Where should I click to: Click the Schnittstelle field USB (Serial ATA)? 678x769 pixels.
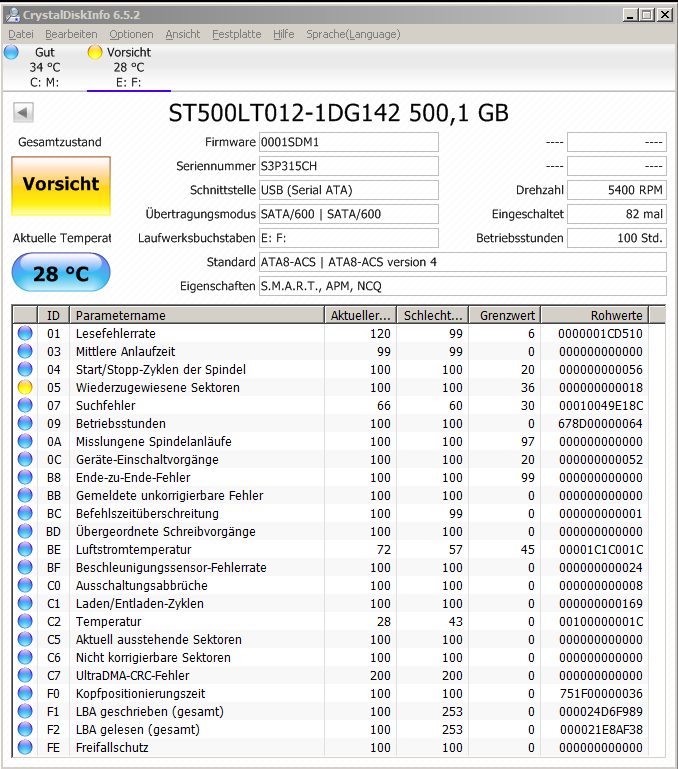click(348, 190)
